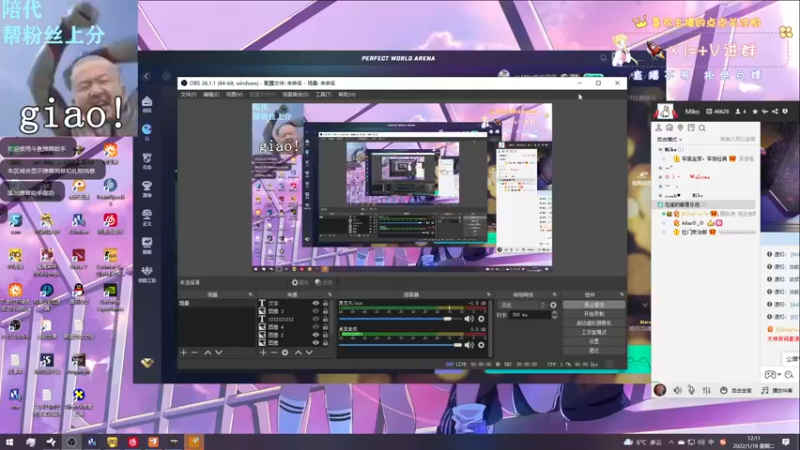Viewport: 800px width, 450px height.
Task: Toggle lock on 1212121212 source
Action: (326, 319)
